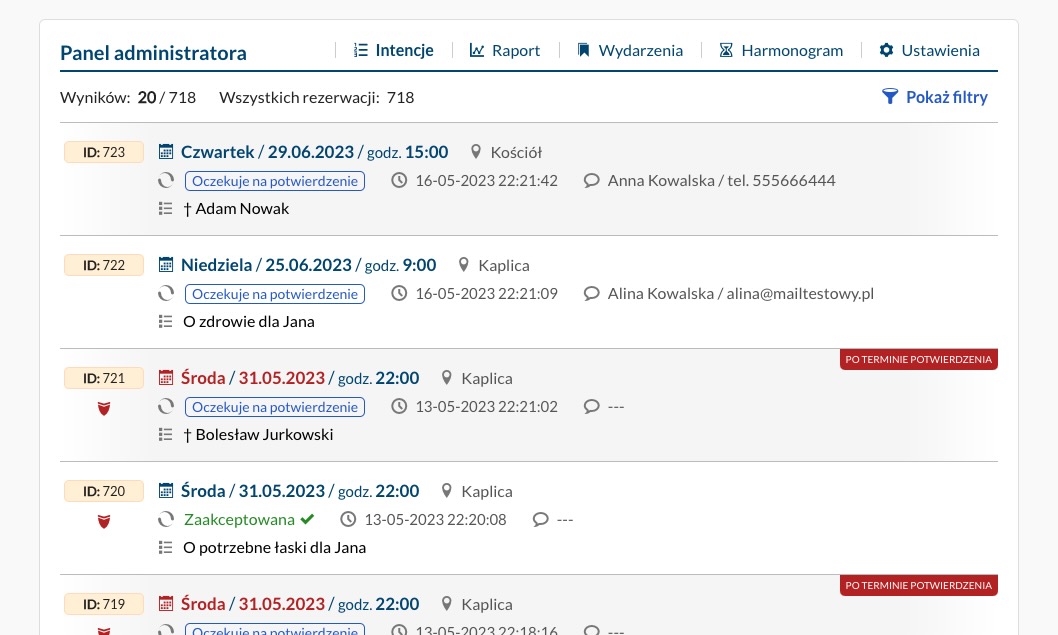Click the green checkmark beside Zaakceptowana
1058x635 pixels.
coord(307,518)
